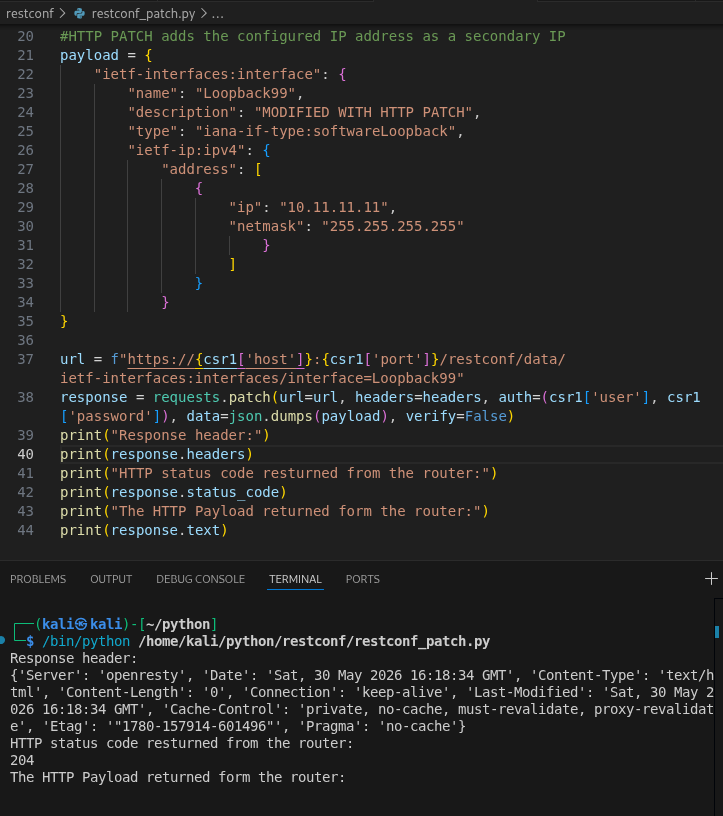Click print(response.headers) on line 40
Image resolution: width=723 pixels, height=816 pixels.
coord(156,454)
